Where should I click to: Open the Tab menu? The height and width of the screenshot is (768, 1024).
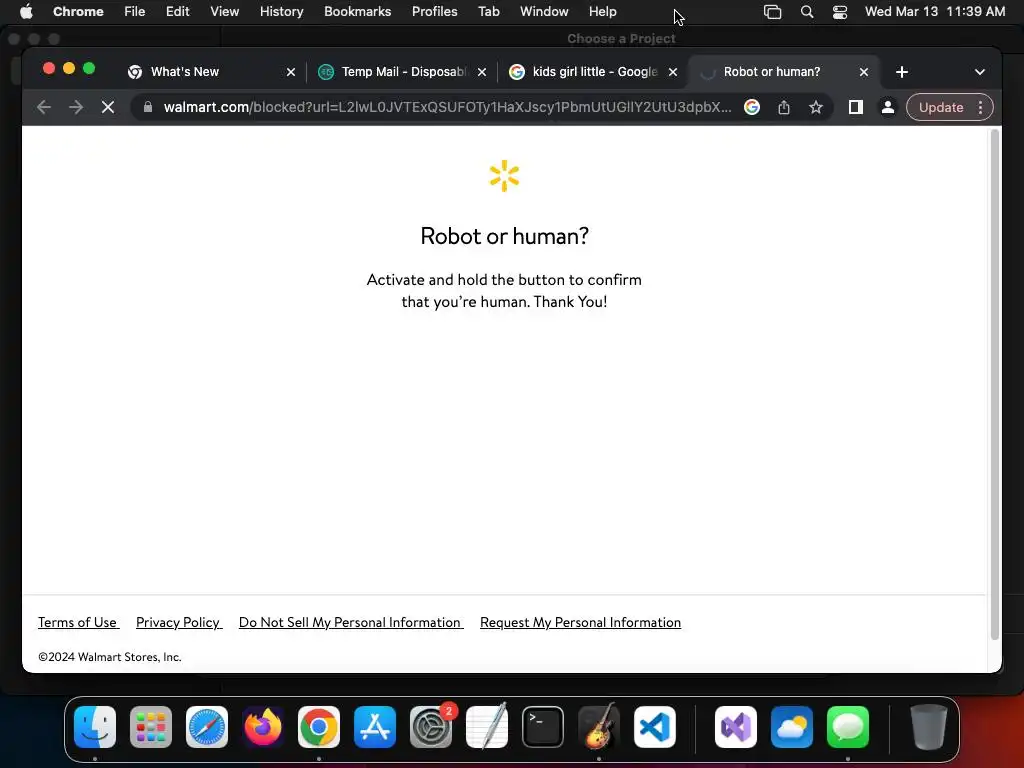[x=488, y=11]
